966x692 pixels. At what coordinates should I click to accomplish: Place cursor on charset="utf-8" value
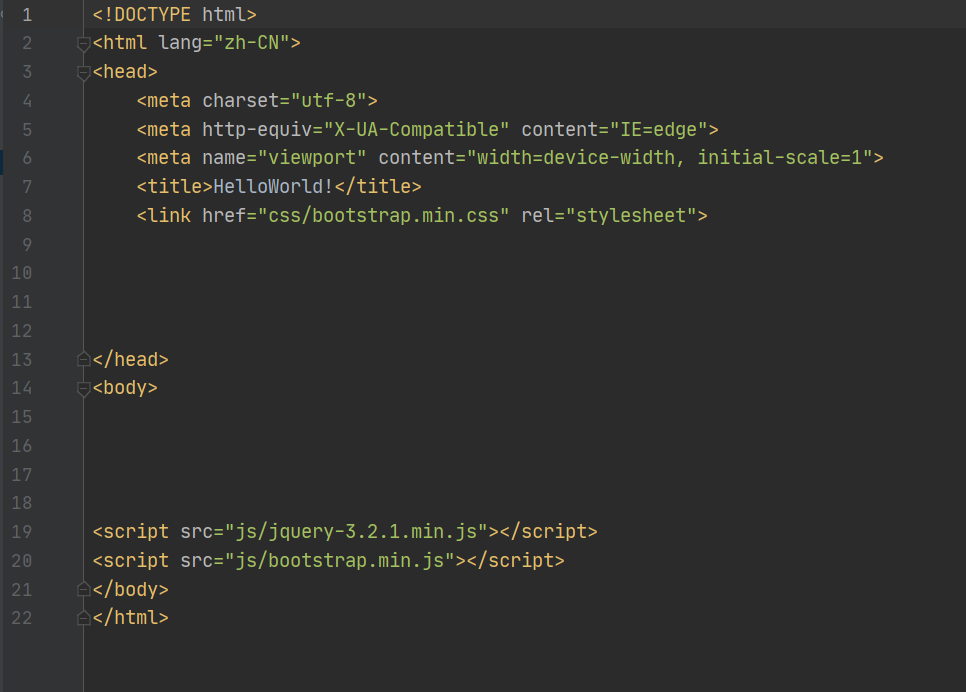point(328,100)
